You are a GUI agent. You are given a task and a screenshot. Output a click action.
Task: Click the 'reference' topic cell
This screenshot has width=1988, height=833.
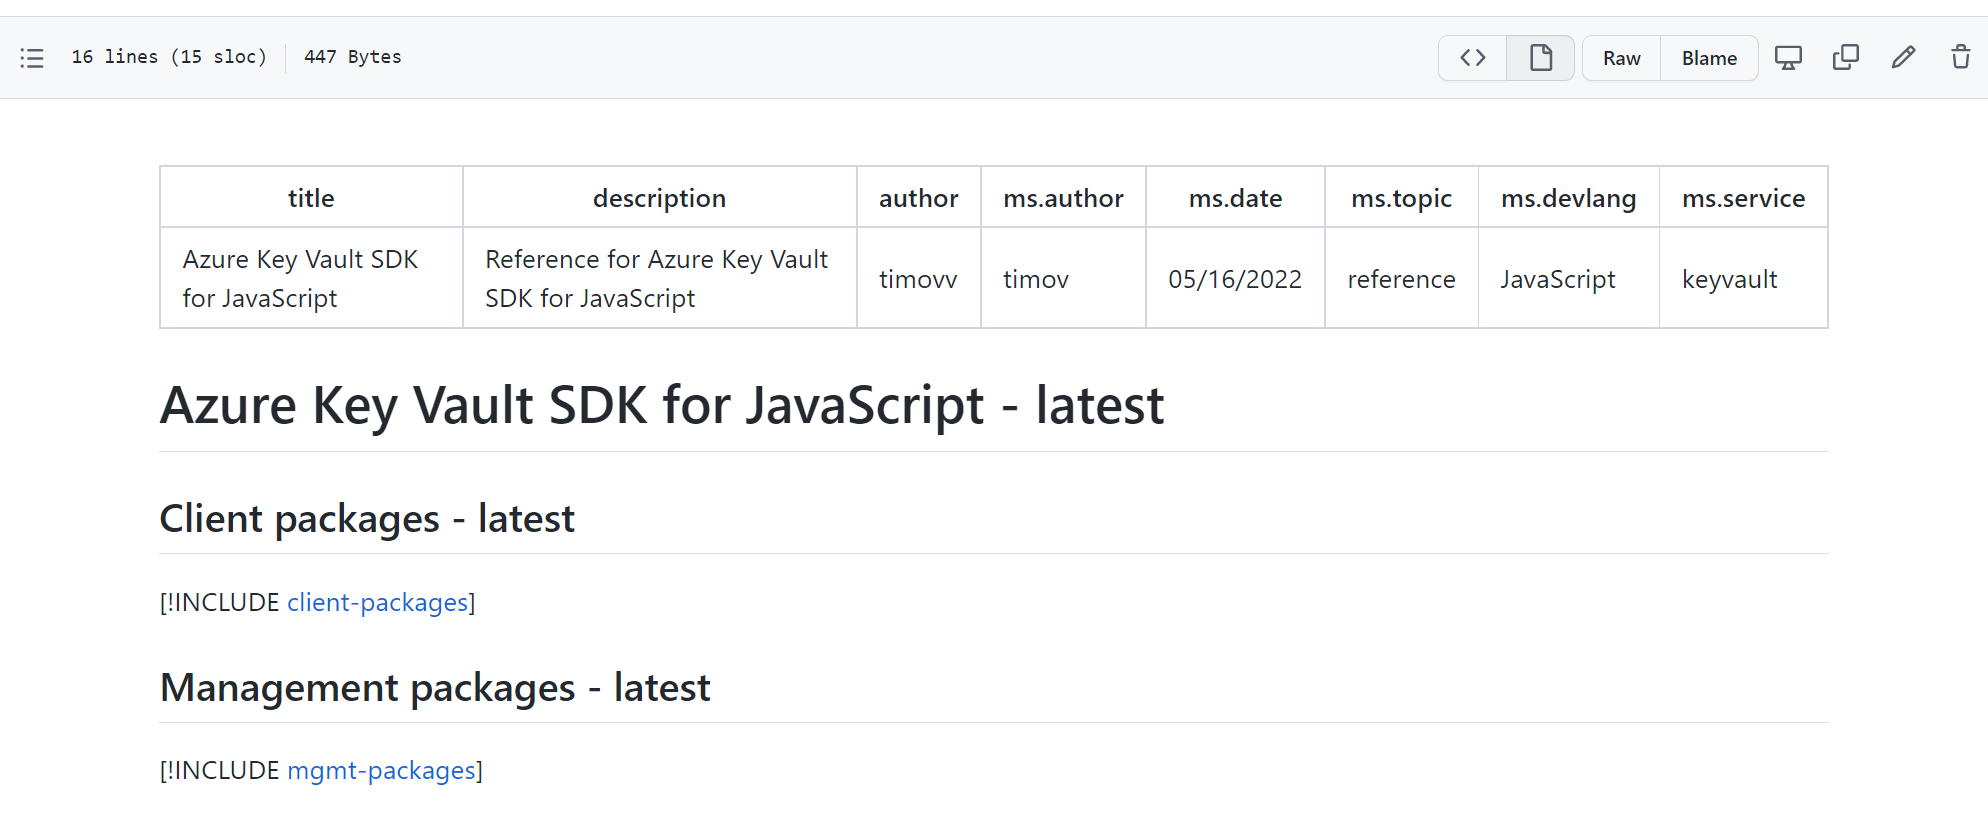click(x=1401, y=279)
